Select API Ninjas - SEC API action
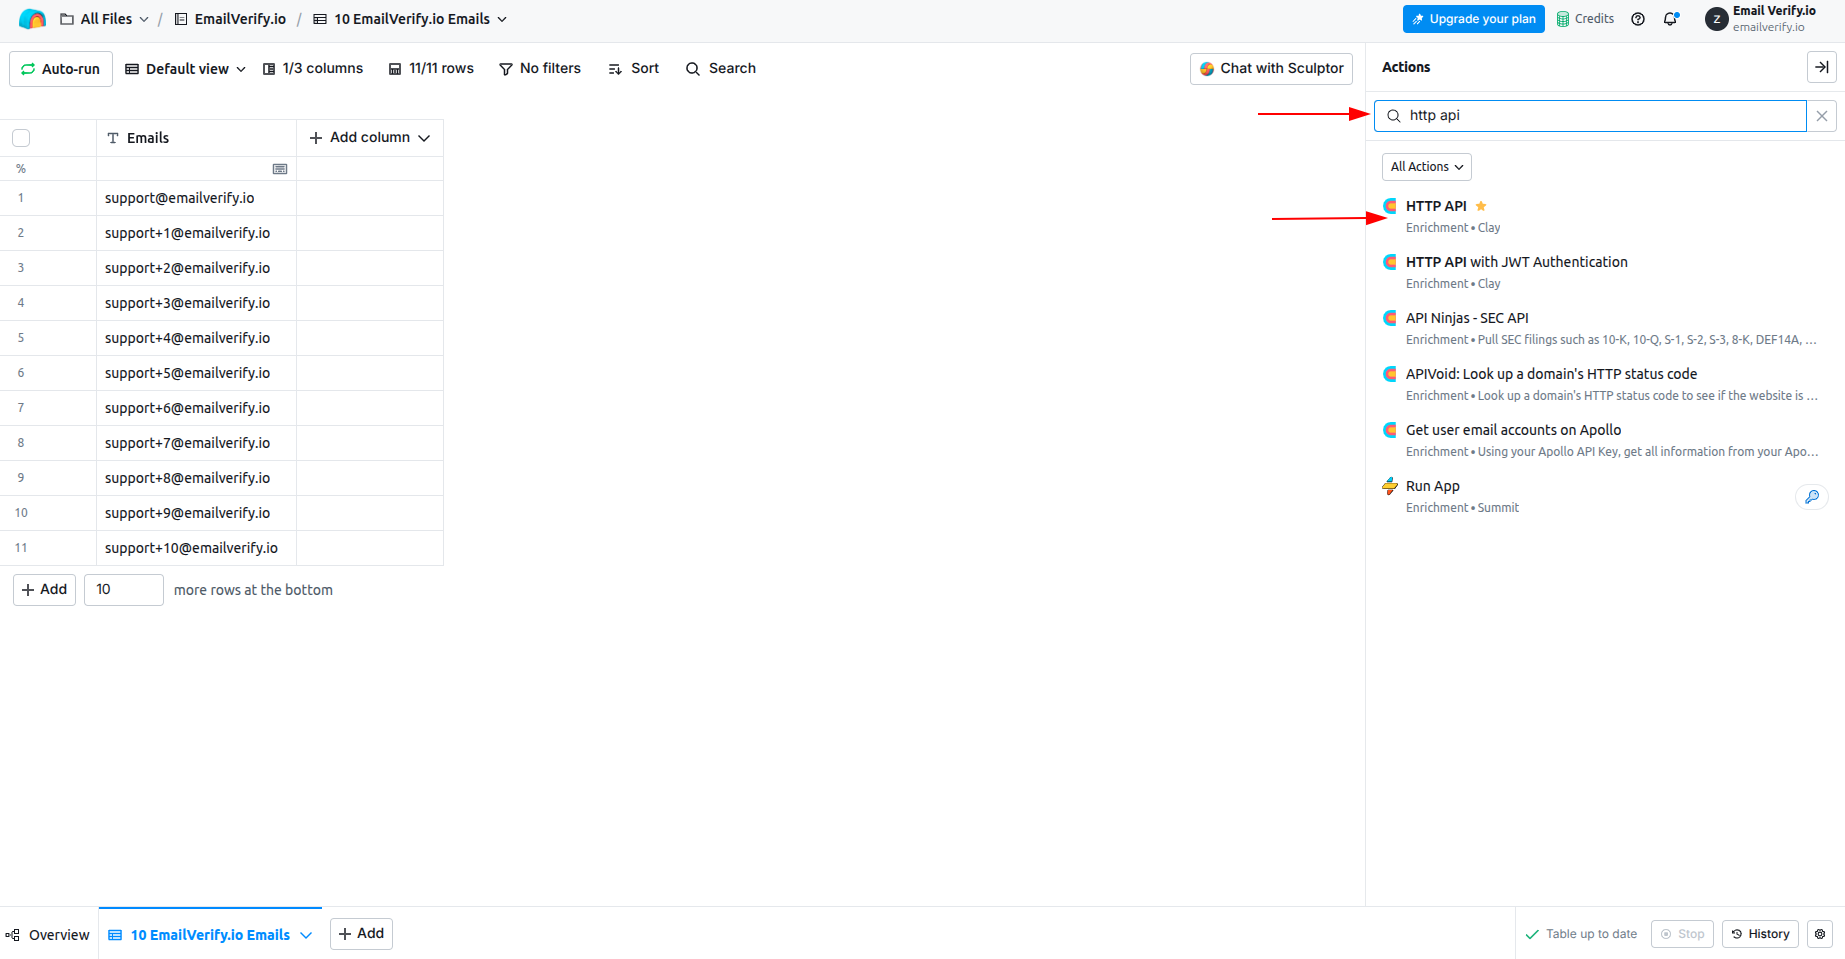Image resolution: width=1845 pixels, height=959 pixels. pyautogui.click(x=1605, y=328)
